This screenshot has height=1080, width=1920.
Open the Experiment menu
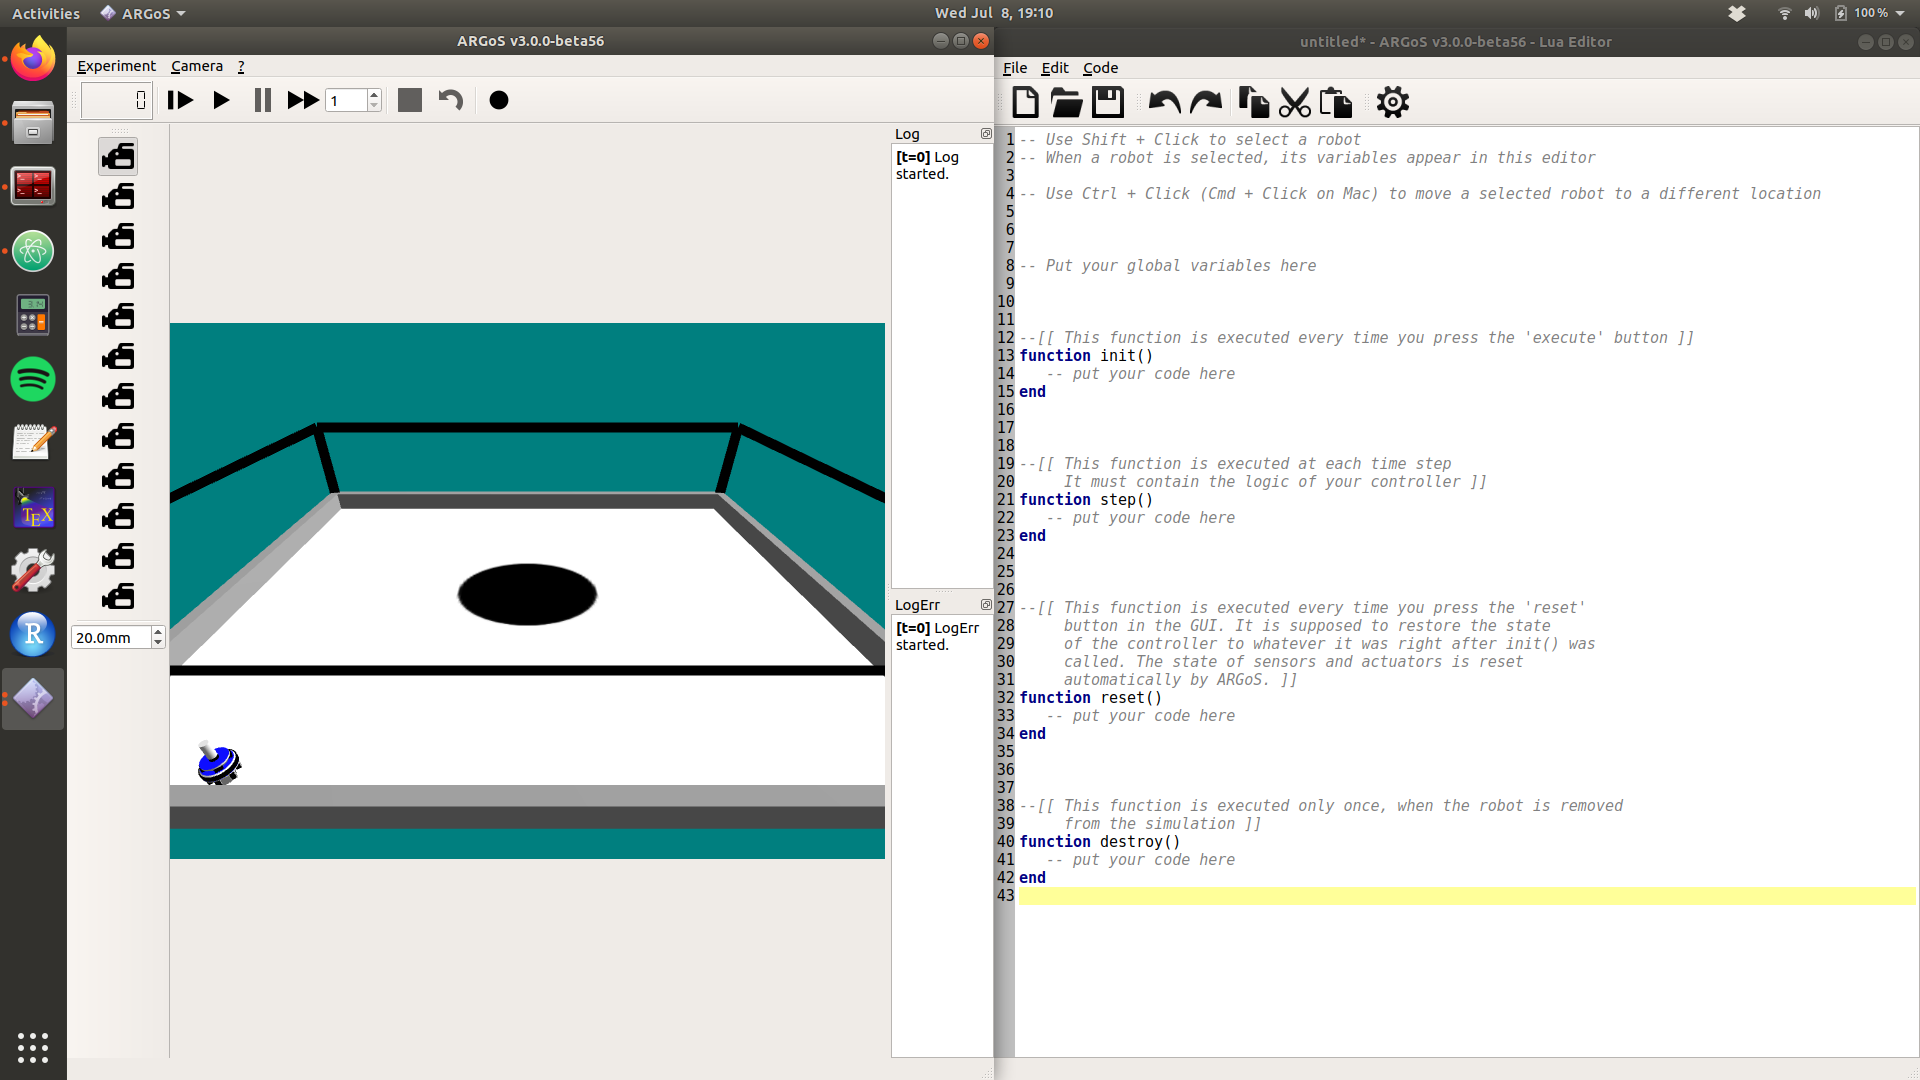point(116,66)
